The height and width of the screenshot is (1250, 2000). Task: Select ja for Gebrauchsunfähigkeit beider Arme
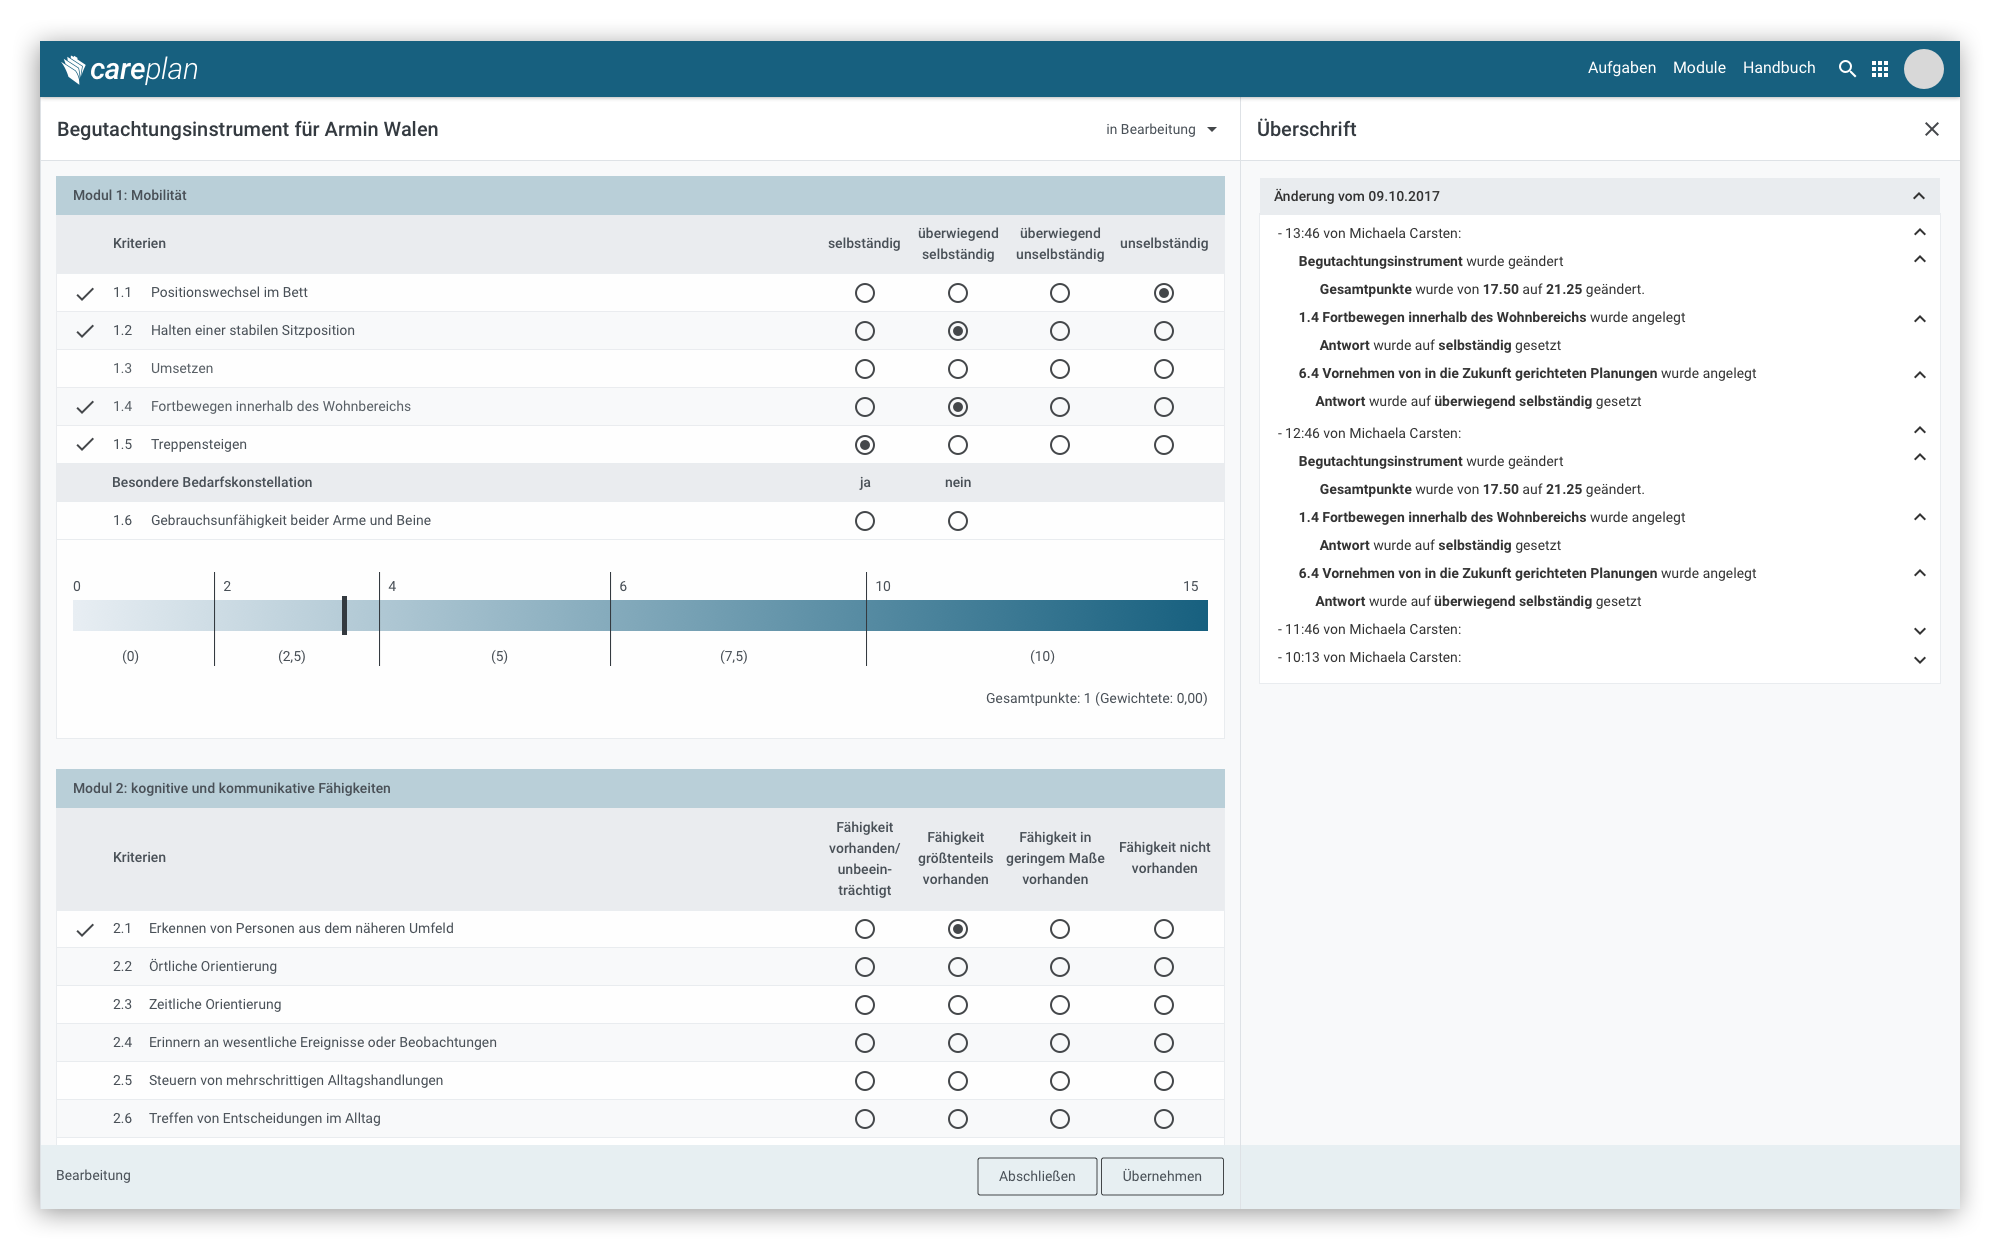[x=865, y=521]
